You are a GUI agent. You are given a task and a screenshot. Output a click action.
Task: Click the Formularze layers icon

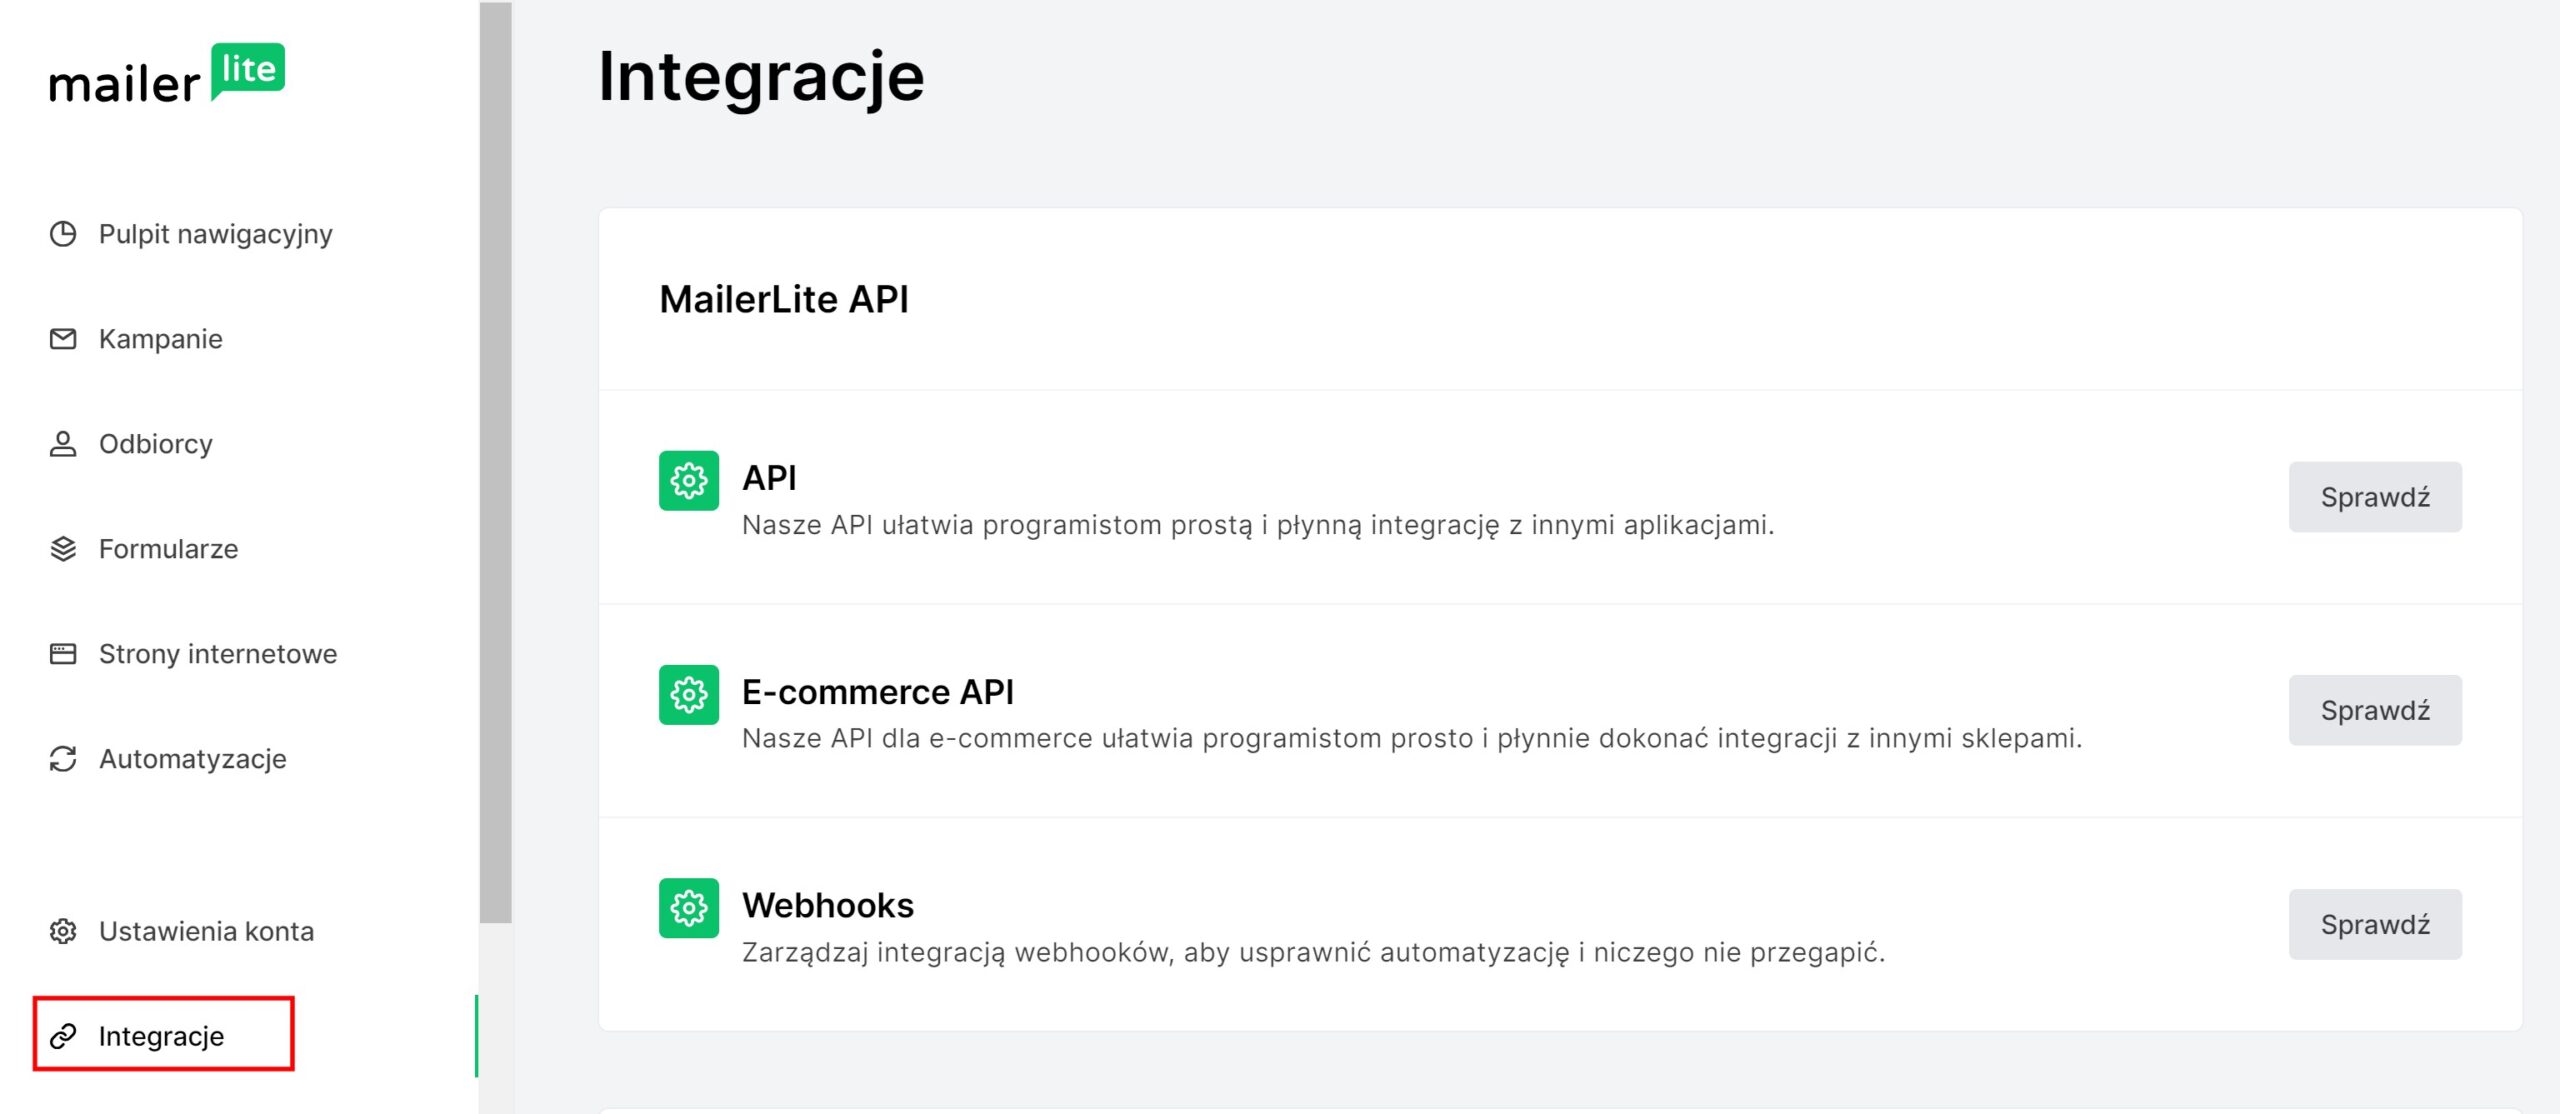tap(63, 549)
